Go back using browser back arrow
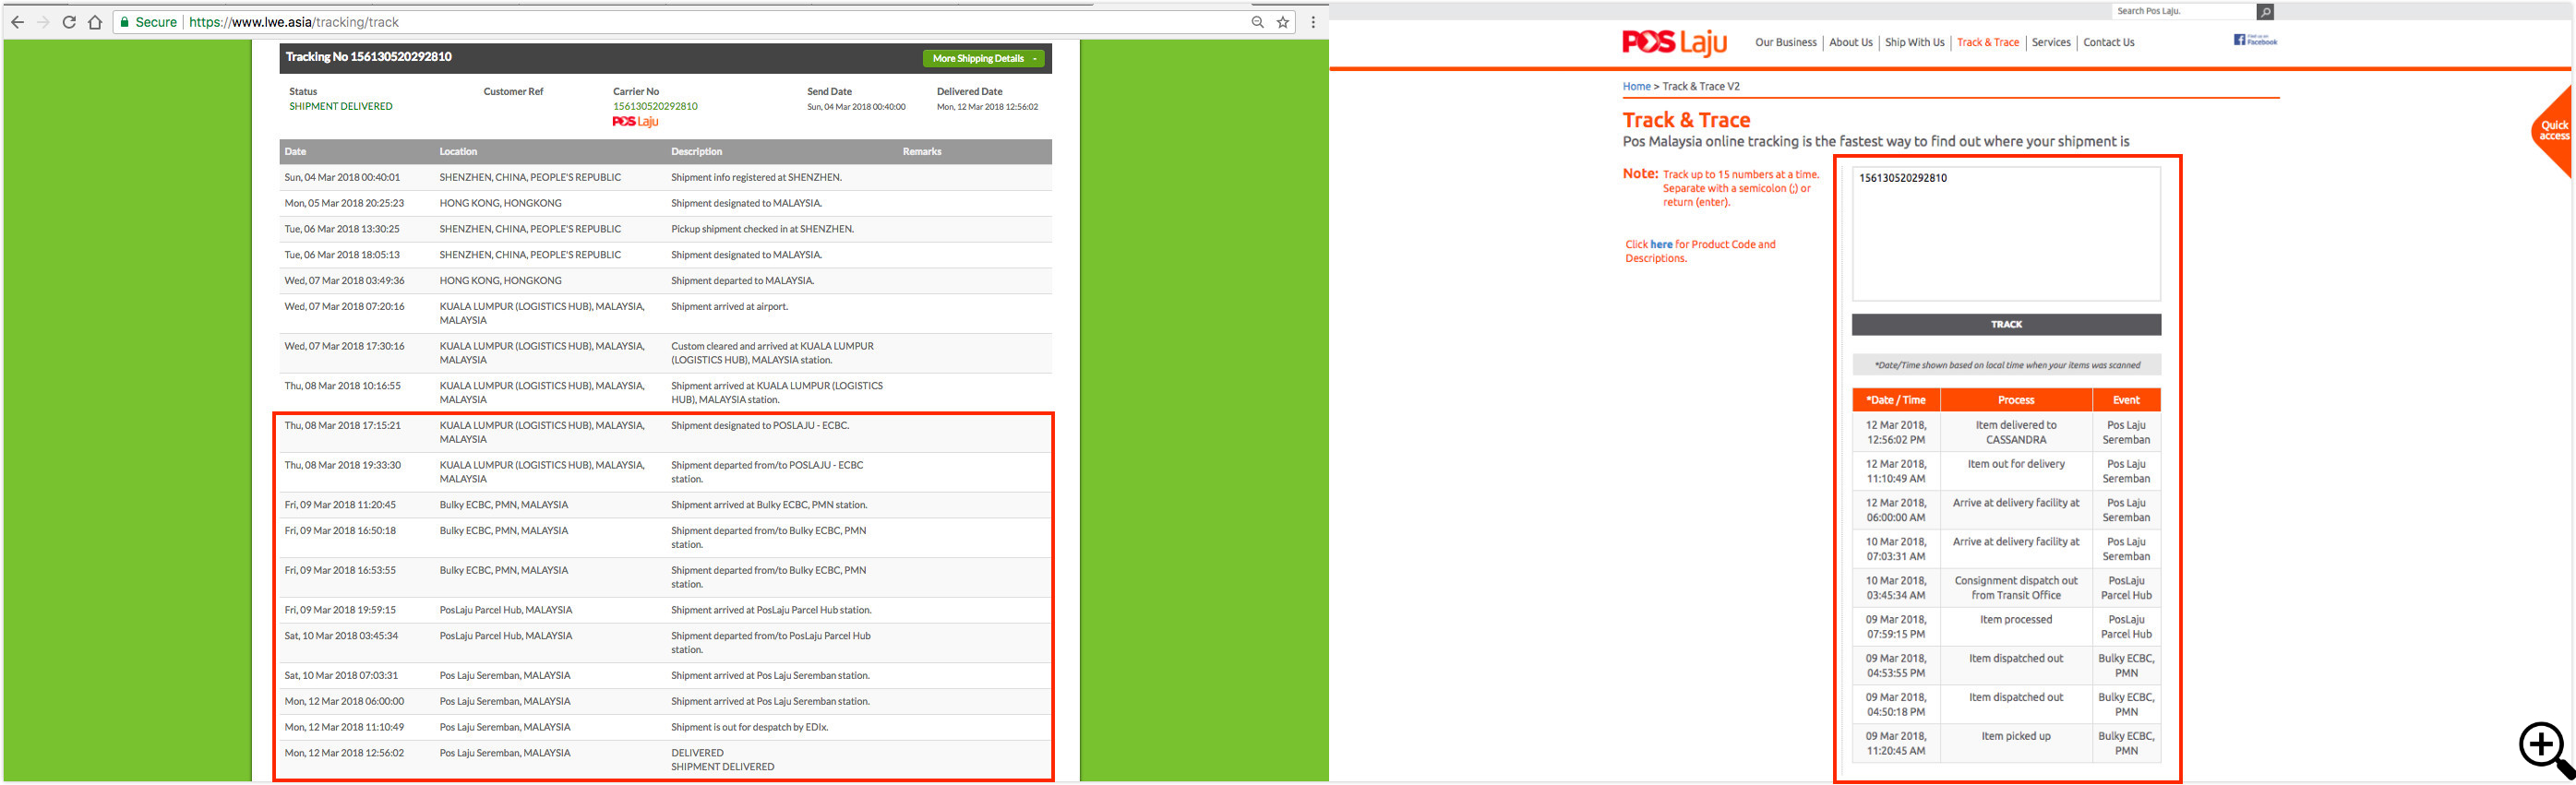The height and width of the screenshot is (785, 2576). (x=17, y=22)
